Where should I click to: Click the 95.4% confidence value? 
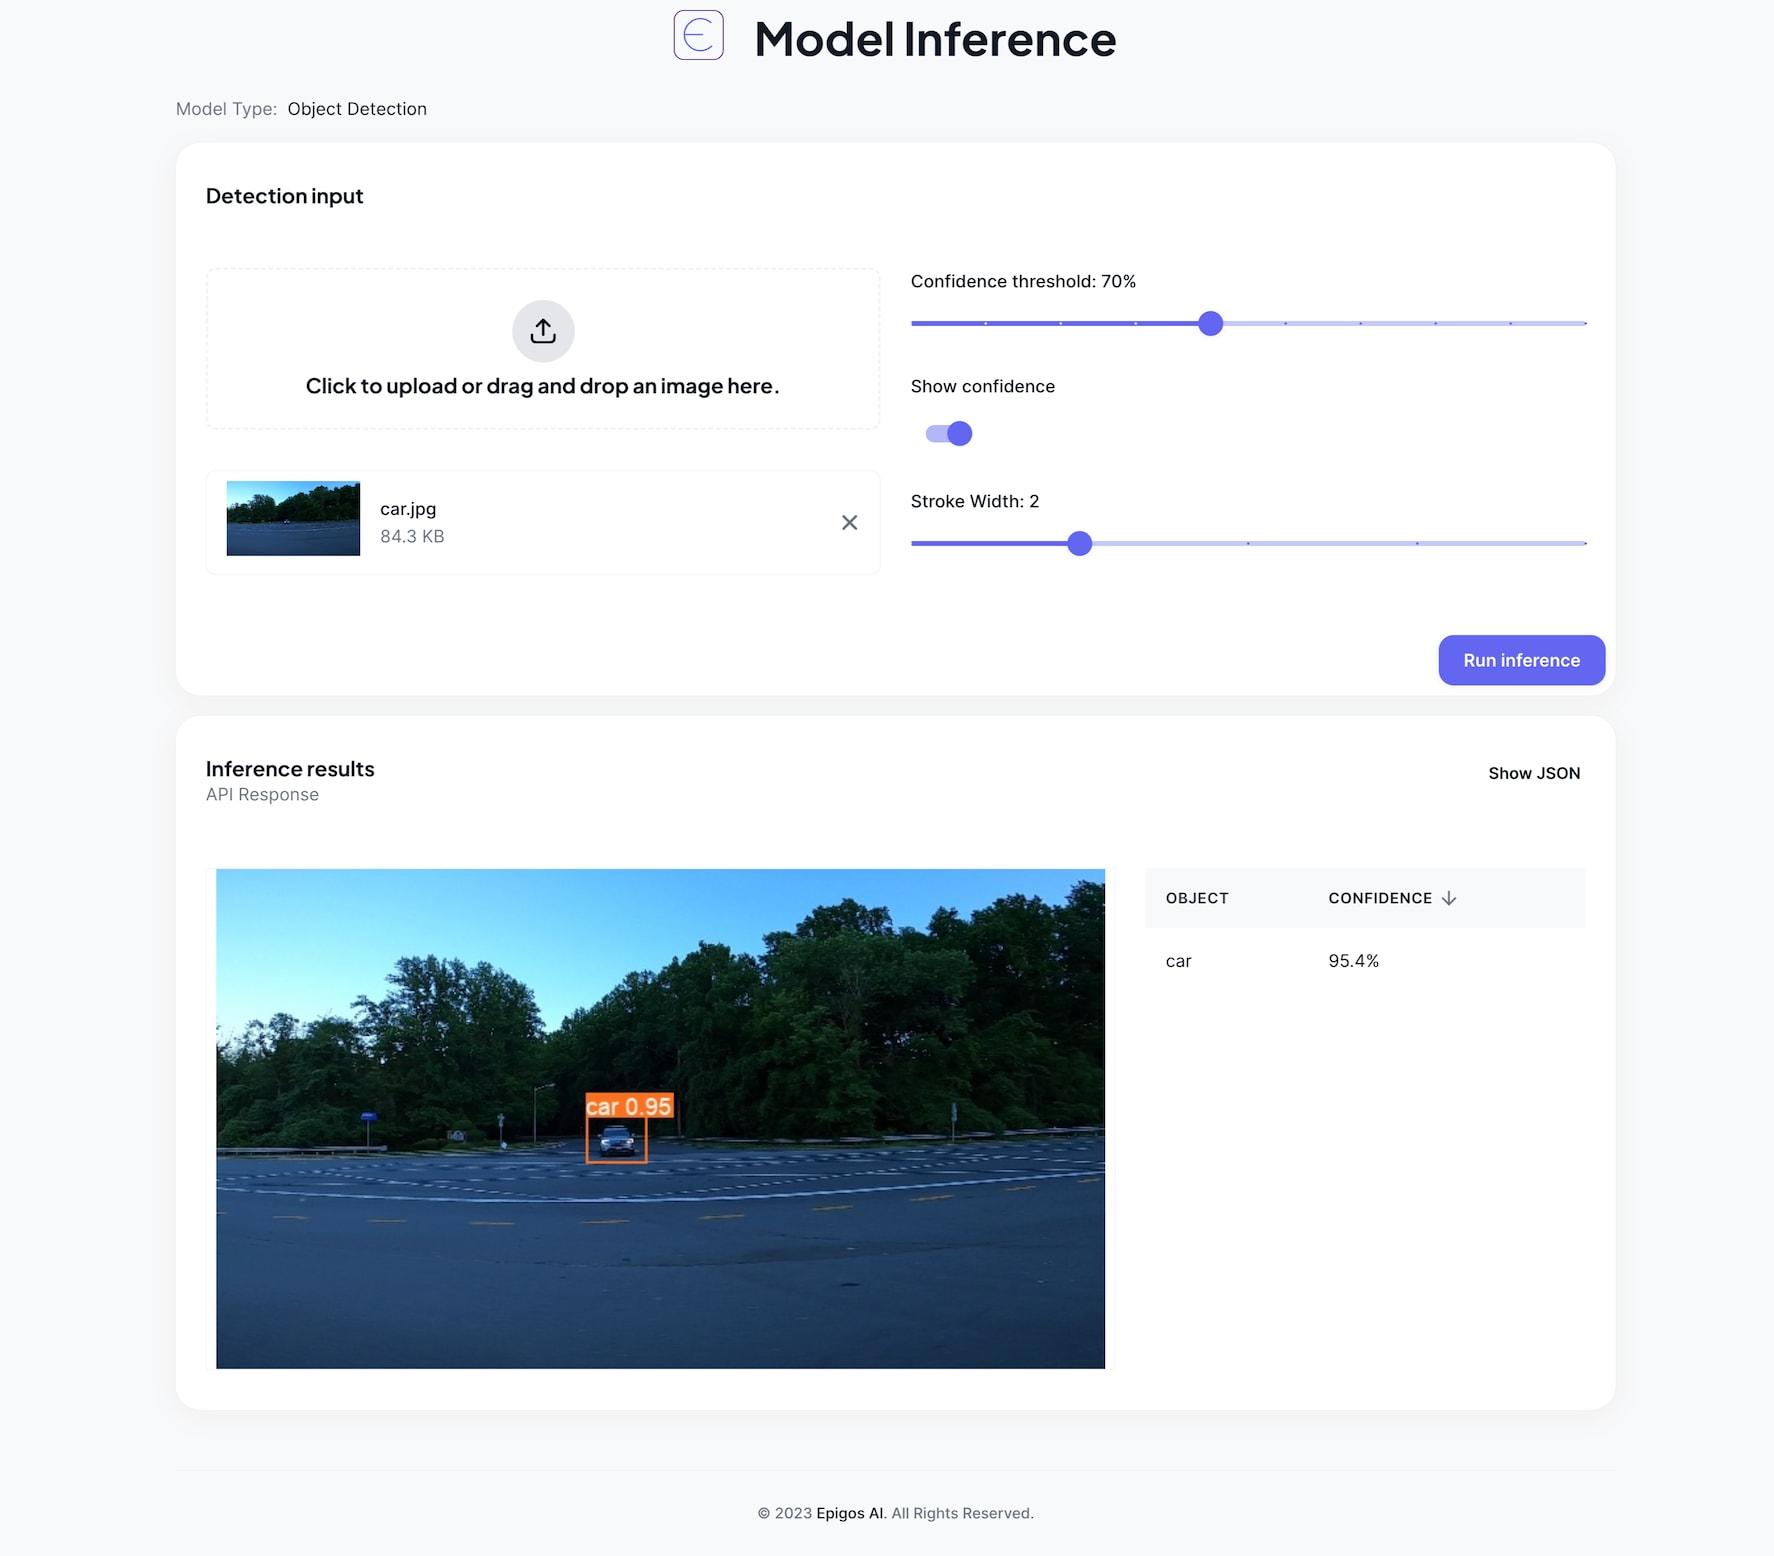pos(1353,961)
